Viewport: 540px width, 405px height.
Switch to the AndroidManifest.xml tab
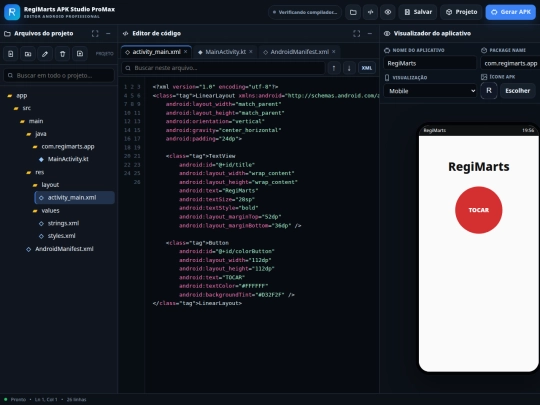pyautogui.click(x=299, y=52)
